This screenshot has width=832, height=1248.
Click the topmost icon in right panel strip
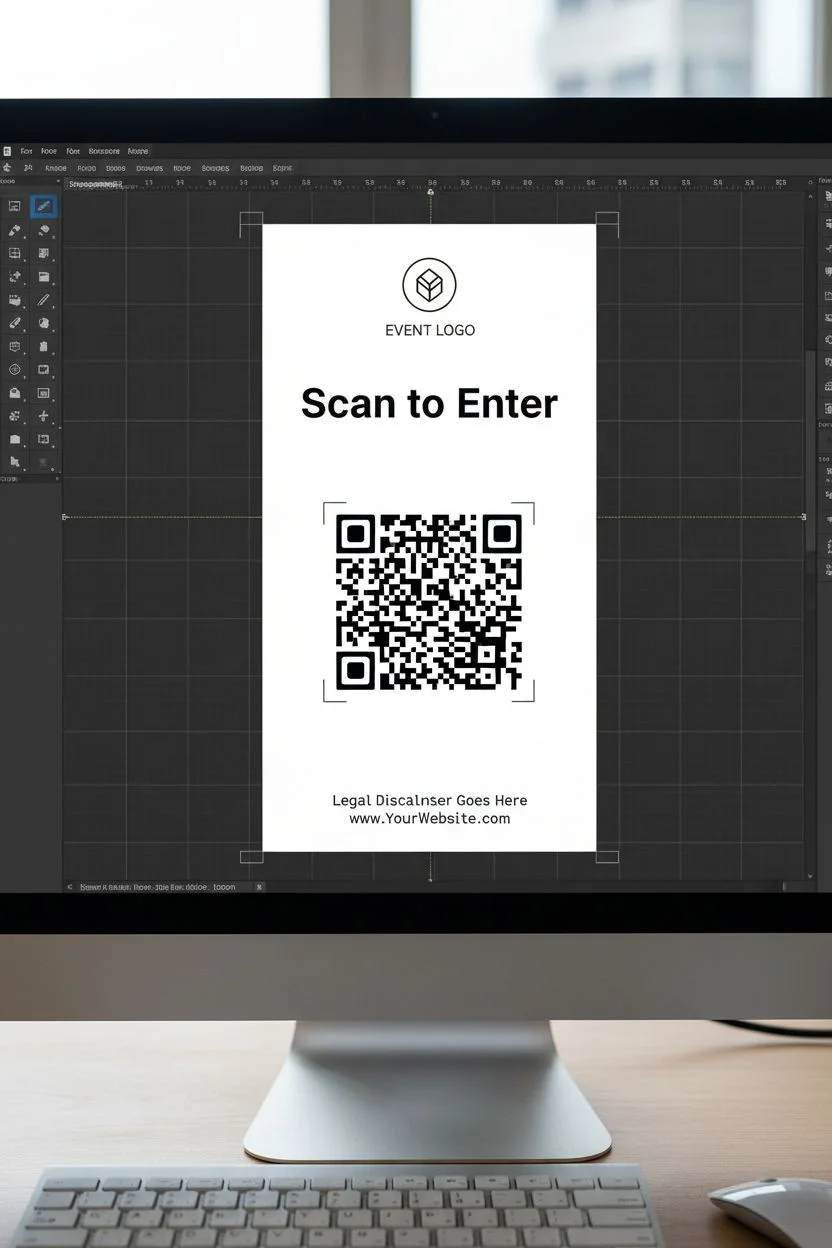click(825, 198)
